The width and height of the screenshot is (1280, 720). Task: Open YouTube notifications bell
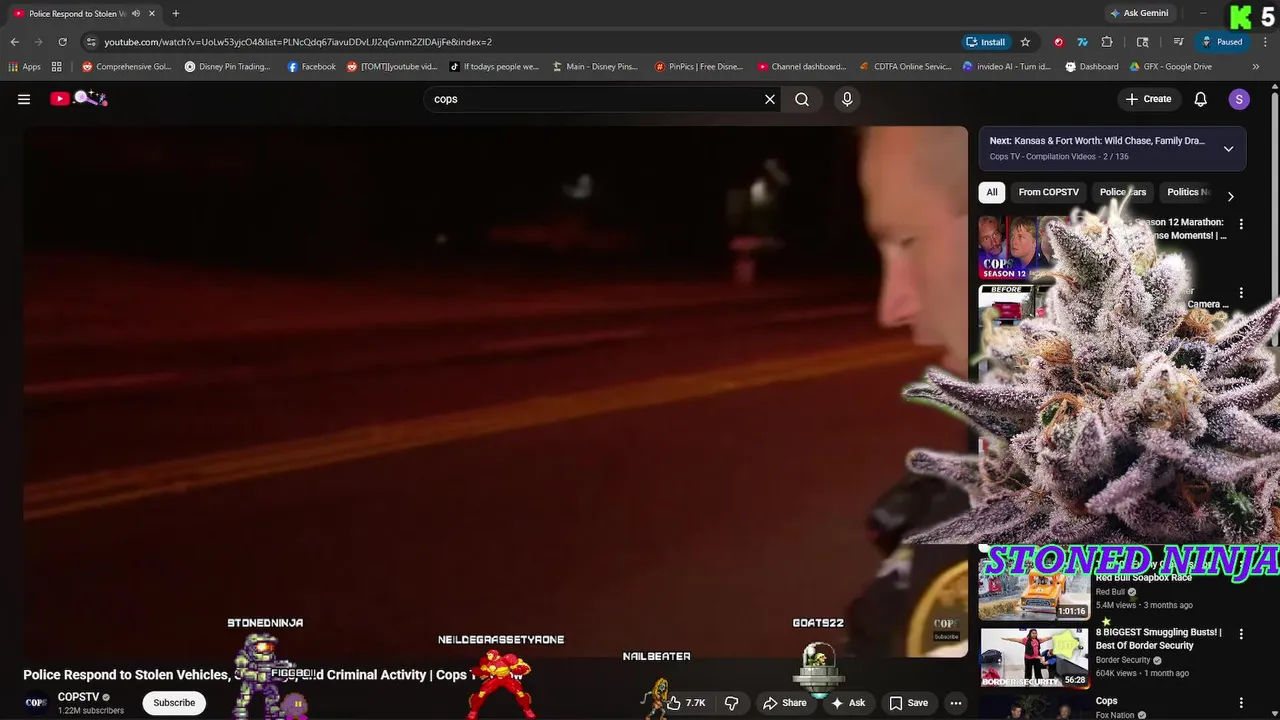pyautogui.click(x=1201, y=99)
